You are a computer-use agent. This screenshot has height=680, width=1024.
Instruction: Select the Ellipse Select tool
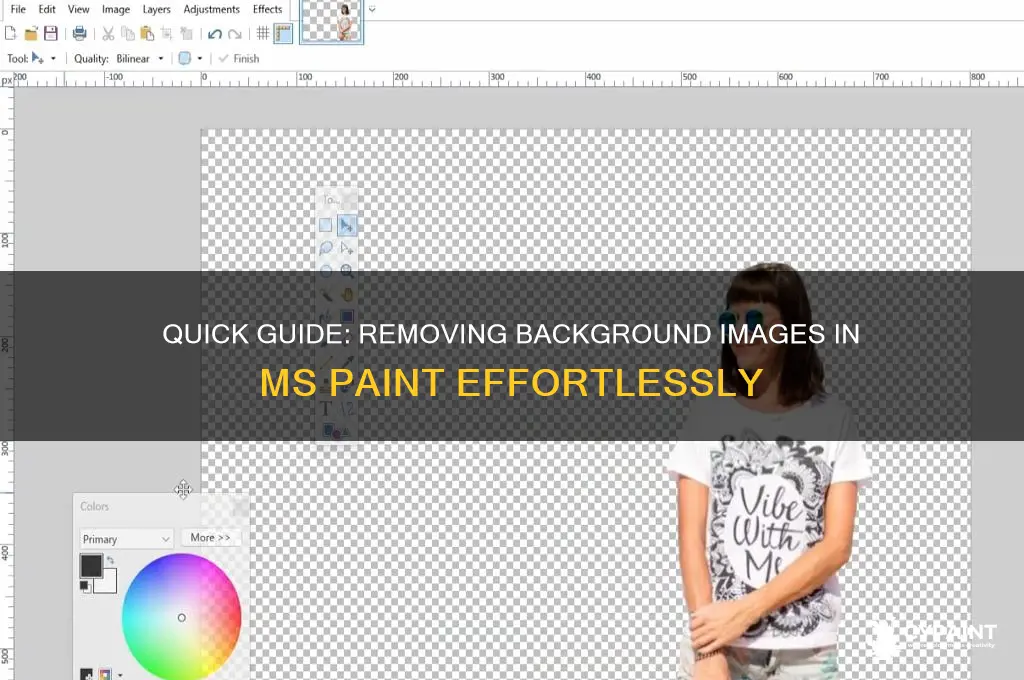tap(325, 270)
